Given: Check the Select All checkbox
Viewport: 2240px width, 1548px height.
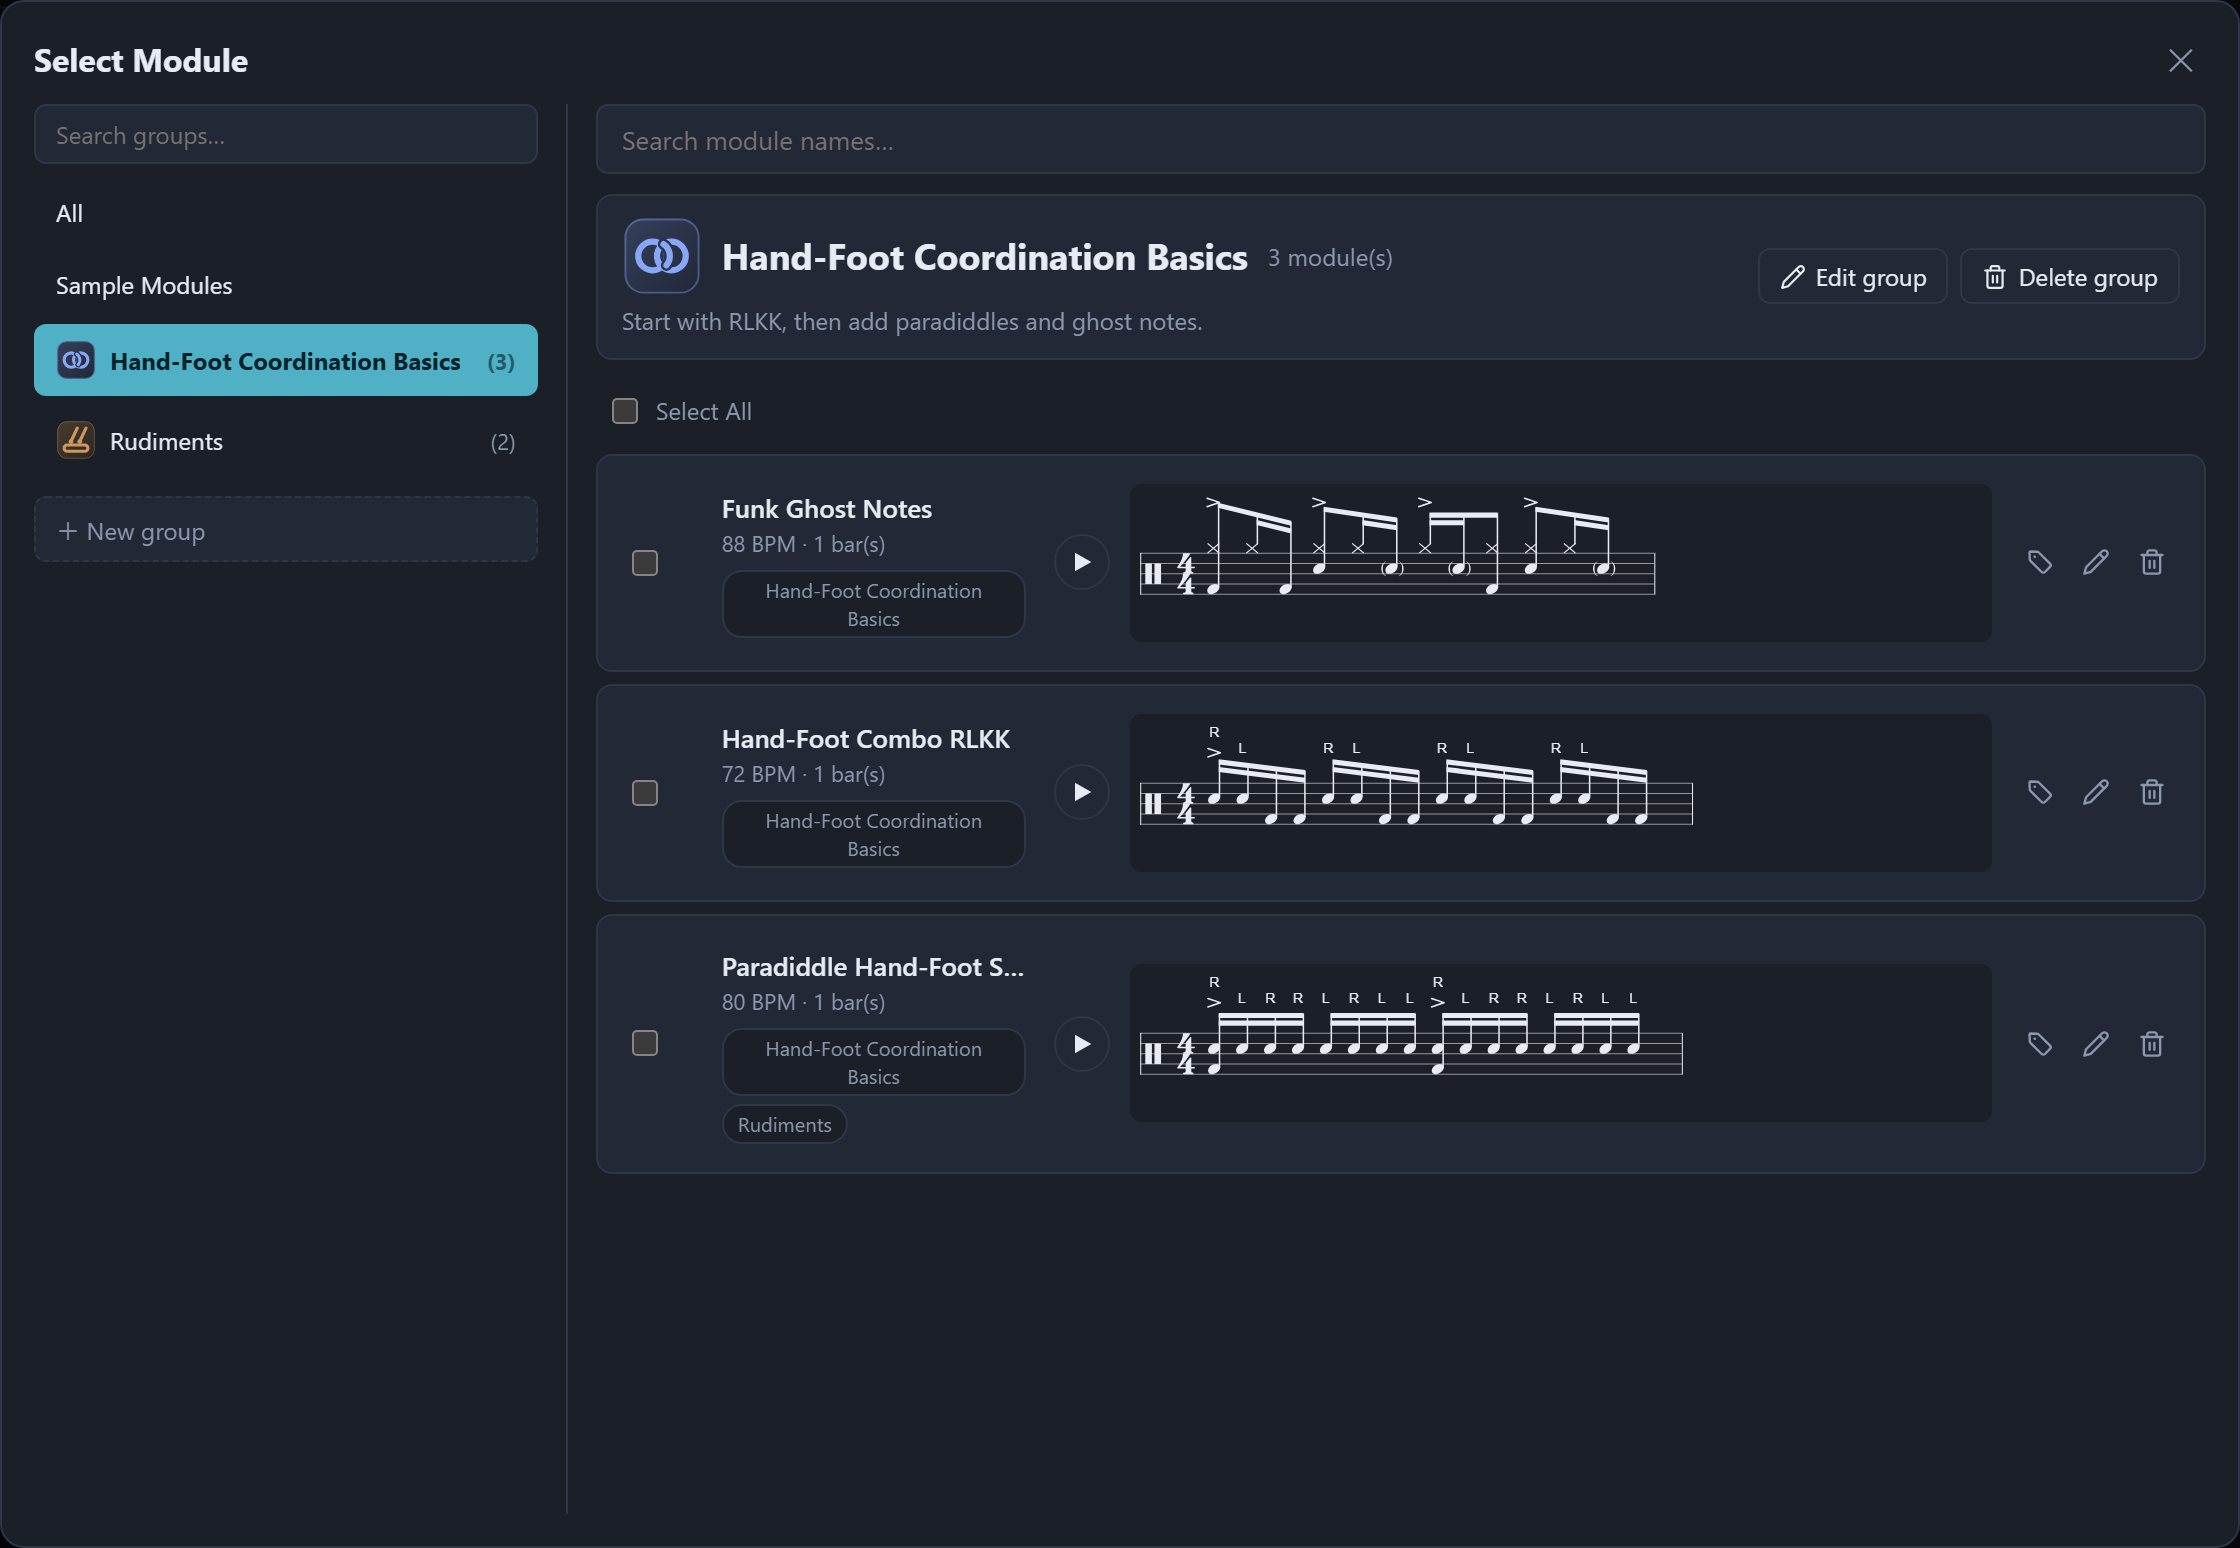Looking at the screenshot, I should click(x=625, y=411).
